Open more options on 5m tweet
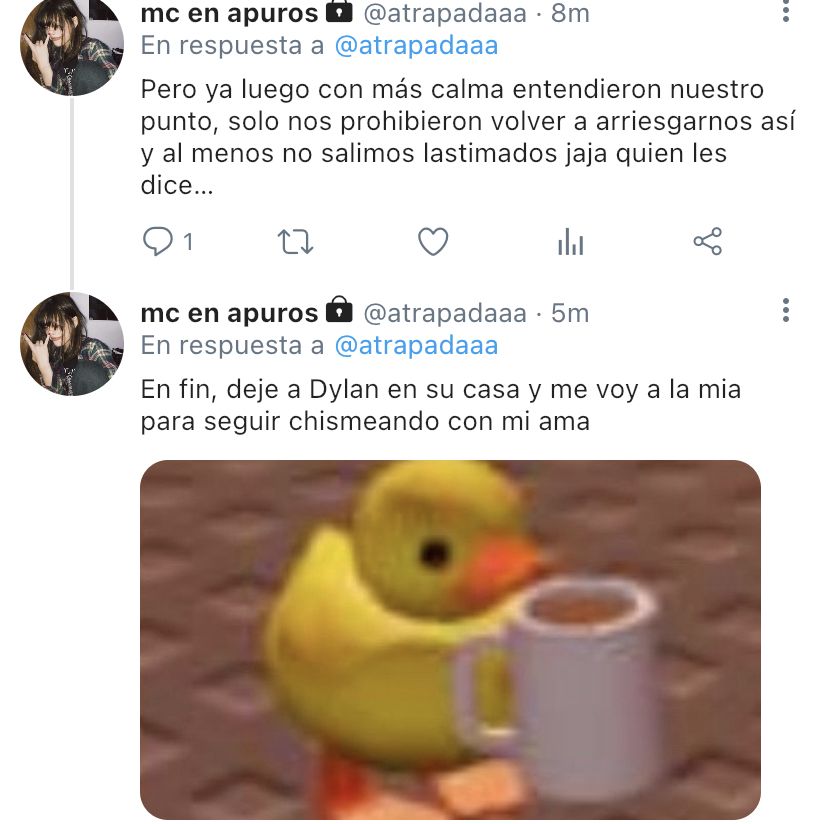The image size is (828, 824). tap(786, 311)
